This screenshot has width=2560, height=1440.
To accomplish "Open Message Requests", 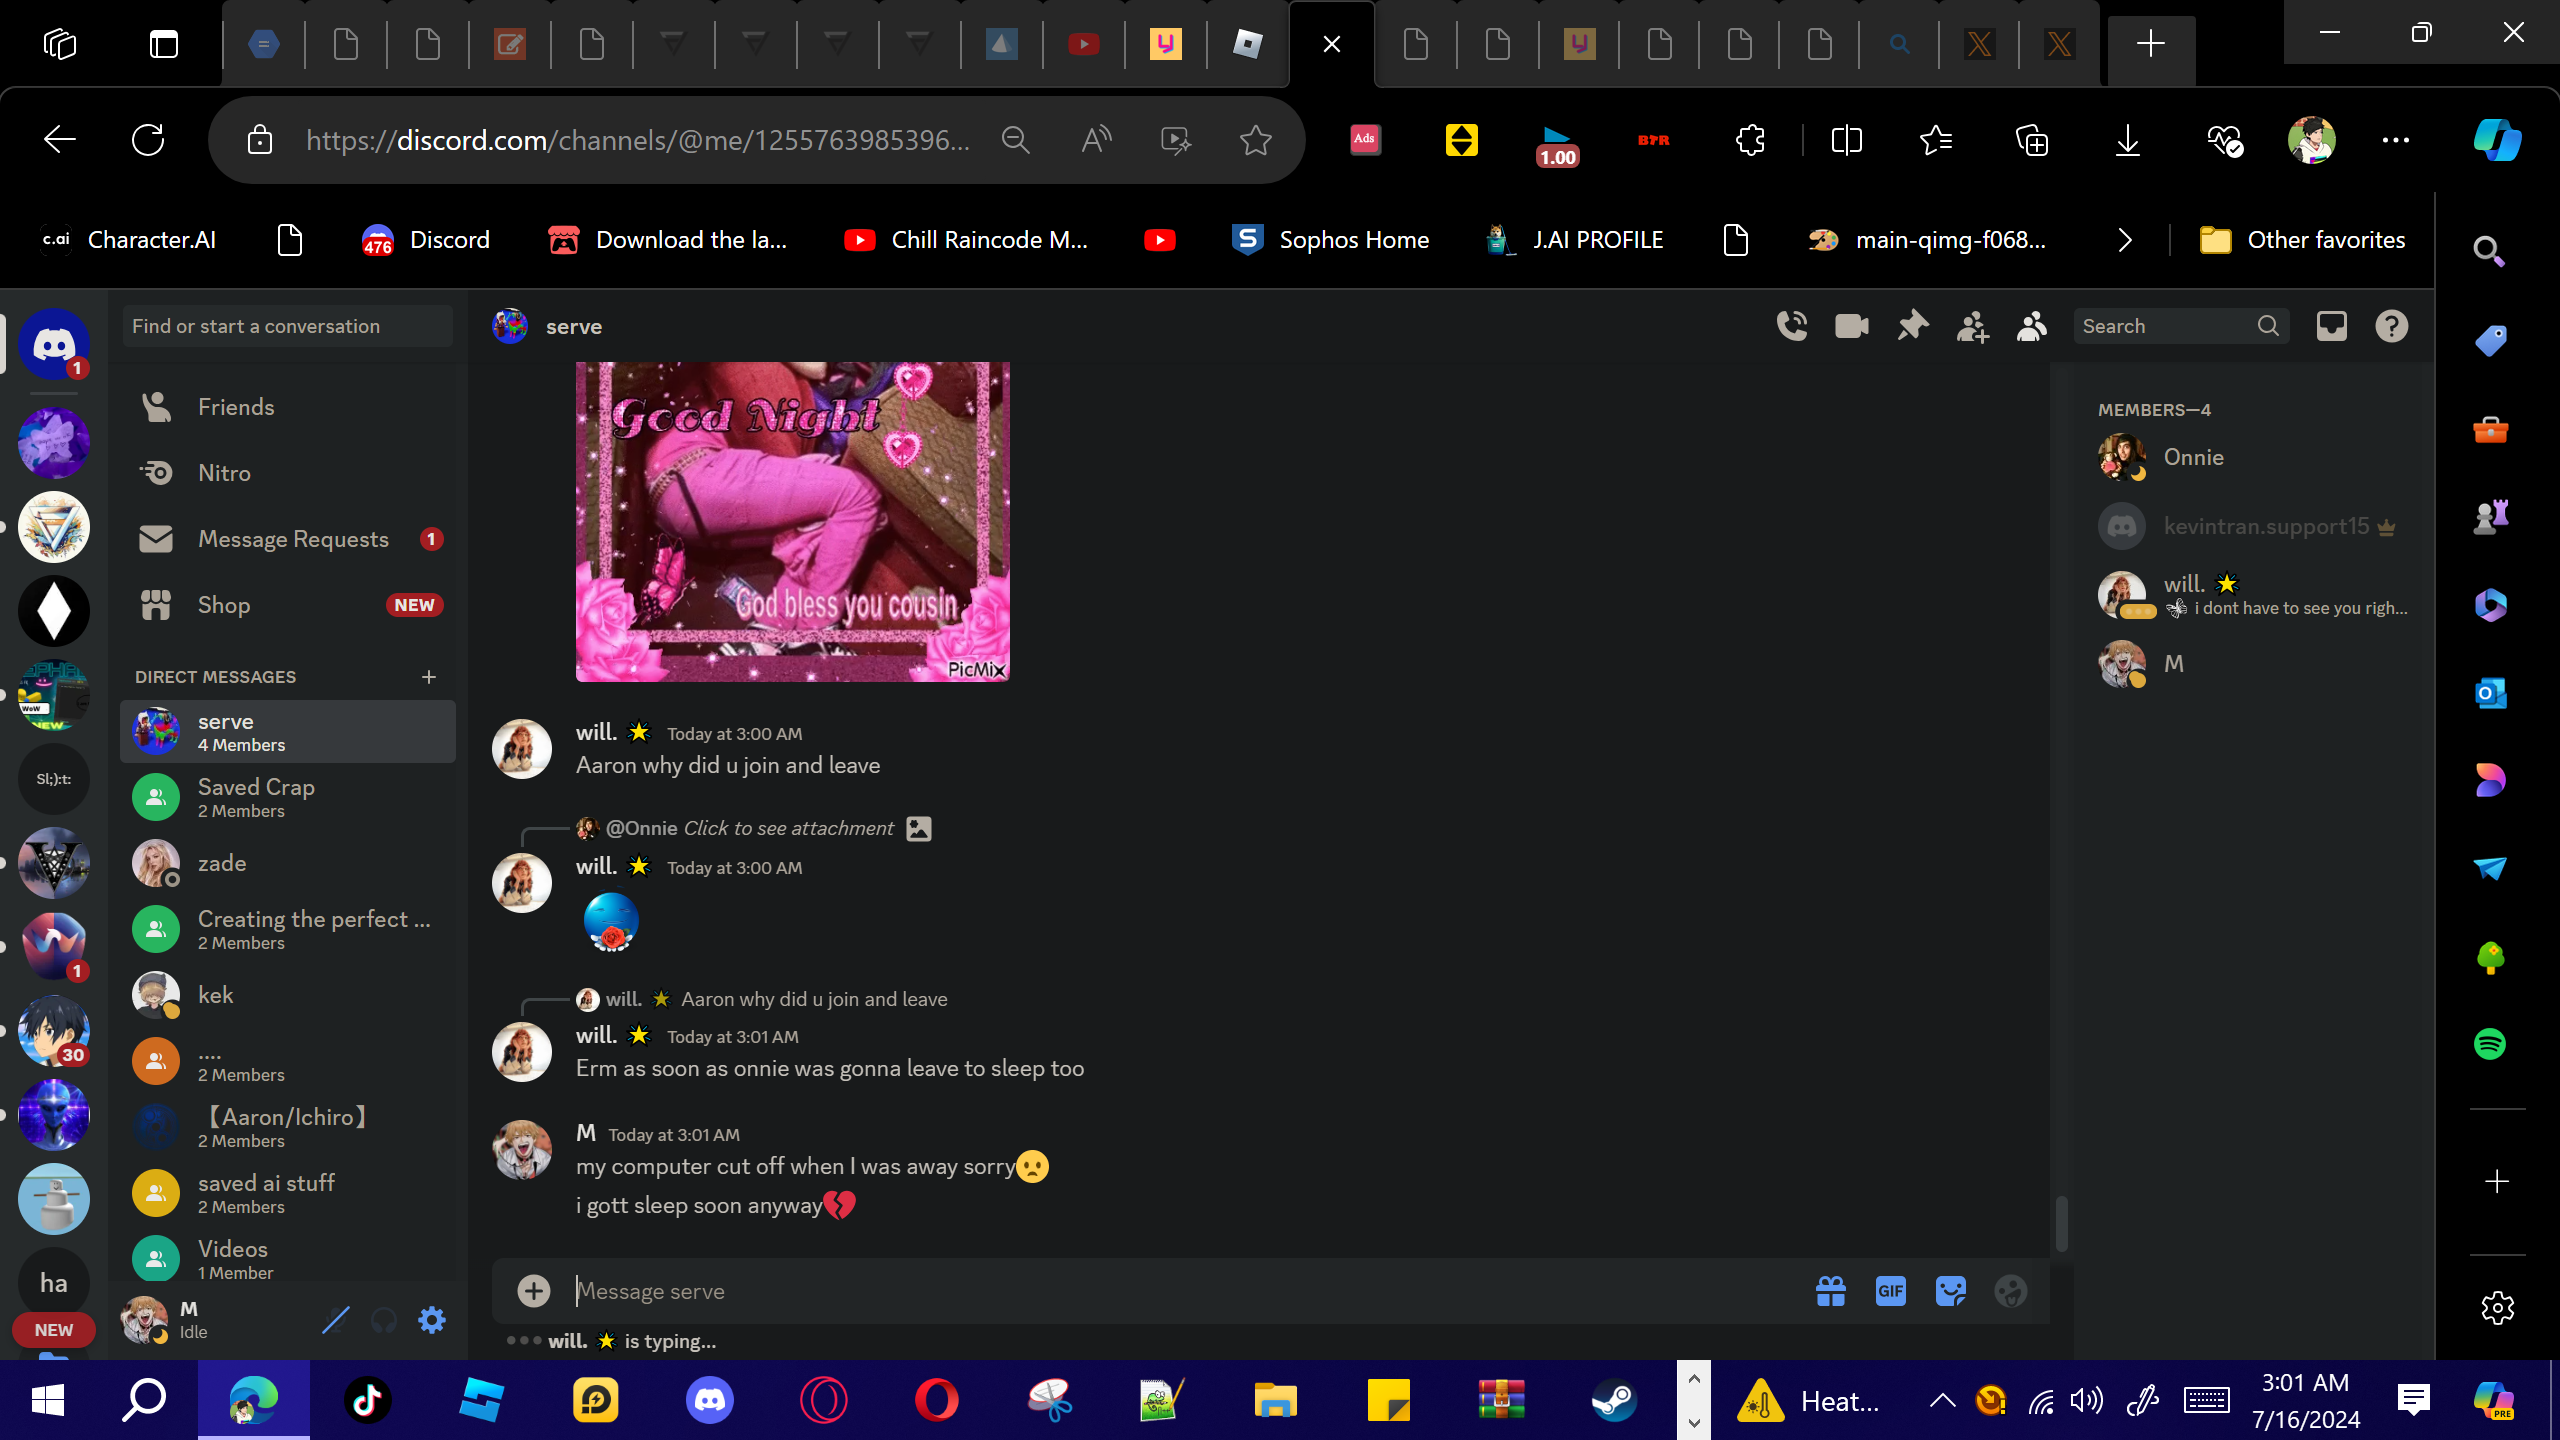I will 293,539.
